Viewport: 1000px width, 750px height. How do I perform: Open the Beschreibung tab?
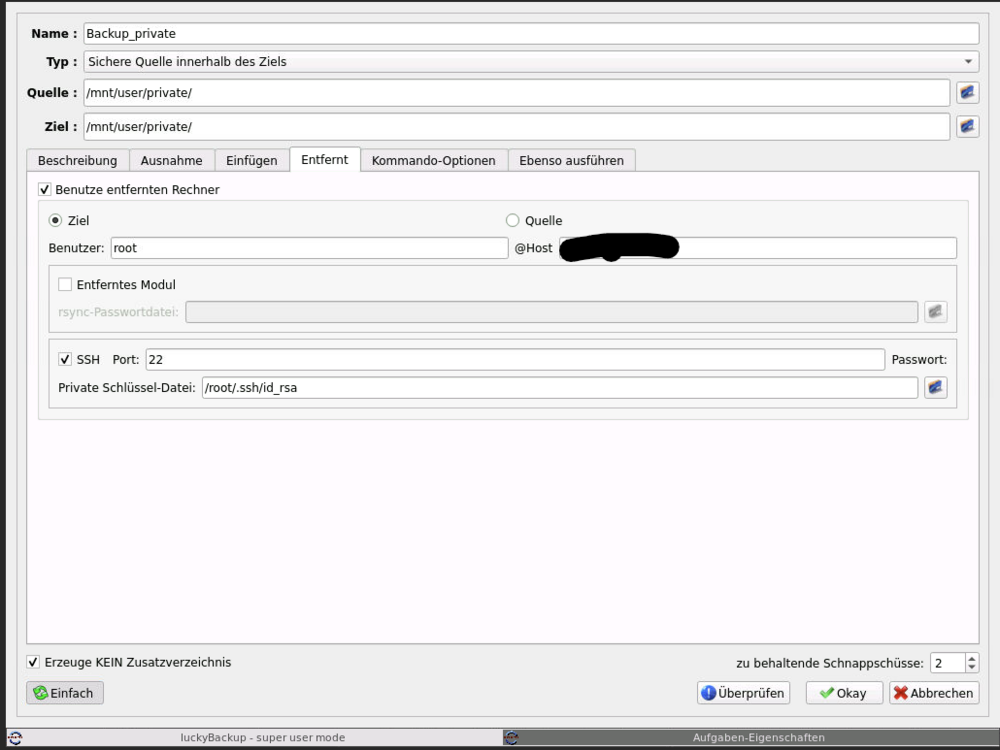77,160
